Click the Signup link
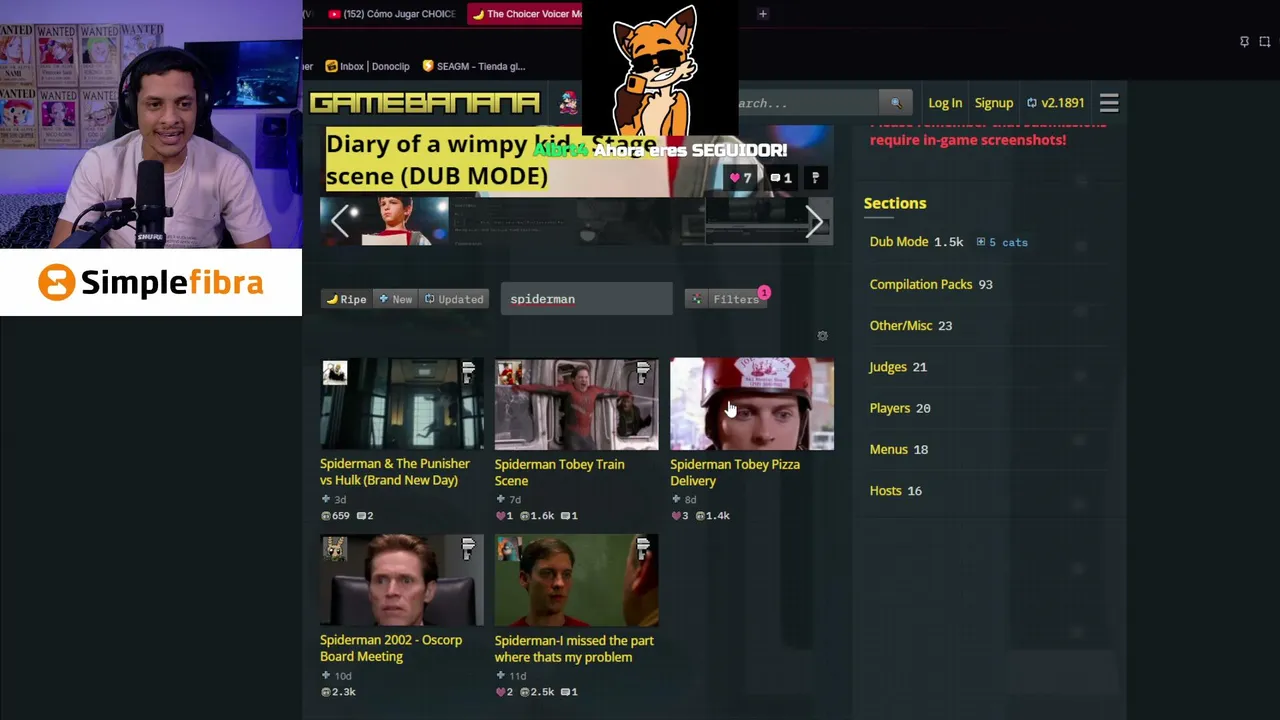 994,103
